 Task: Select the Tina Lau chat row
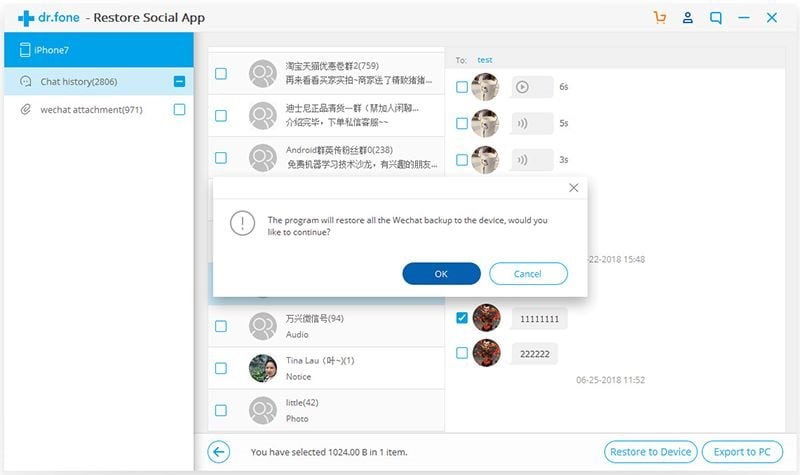pyautogui.click(x=327, y=368)
